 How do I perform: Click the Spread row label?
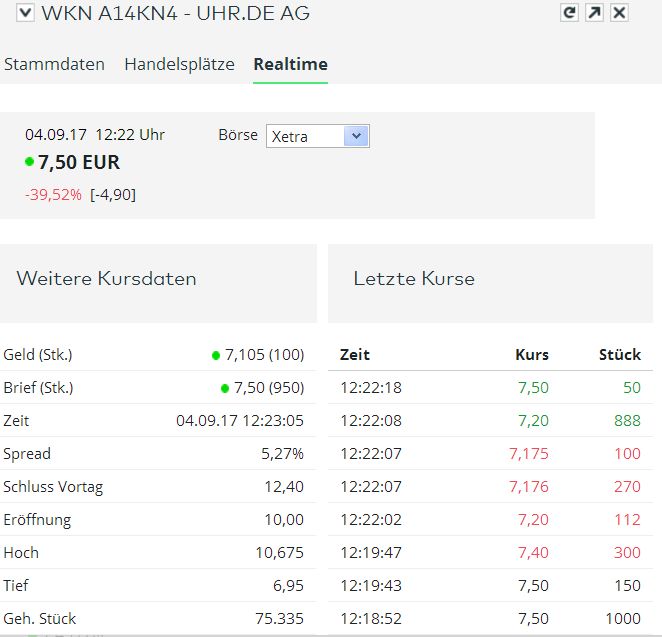[27, 454]
